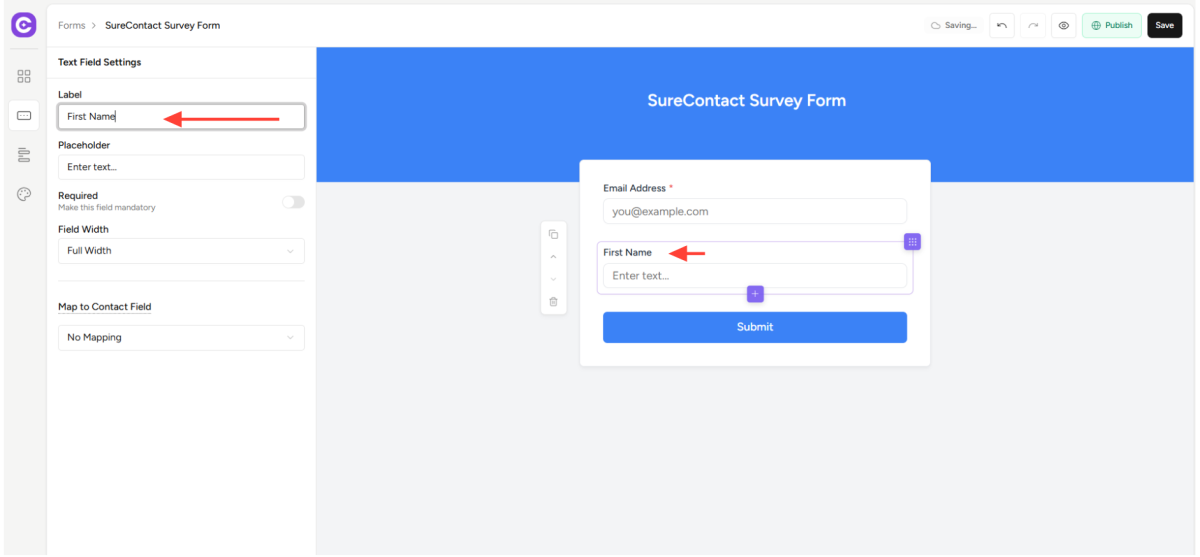Image resolution: width=1200 pixels, height=557 pixels.
Task: Duplicate the First Name field
Action: coord(553,234)
